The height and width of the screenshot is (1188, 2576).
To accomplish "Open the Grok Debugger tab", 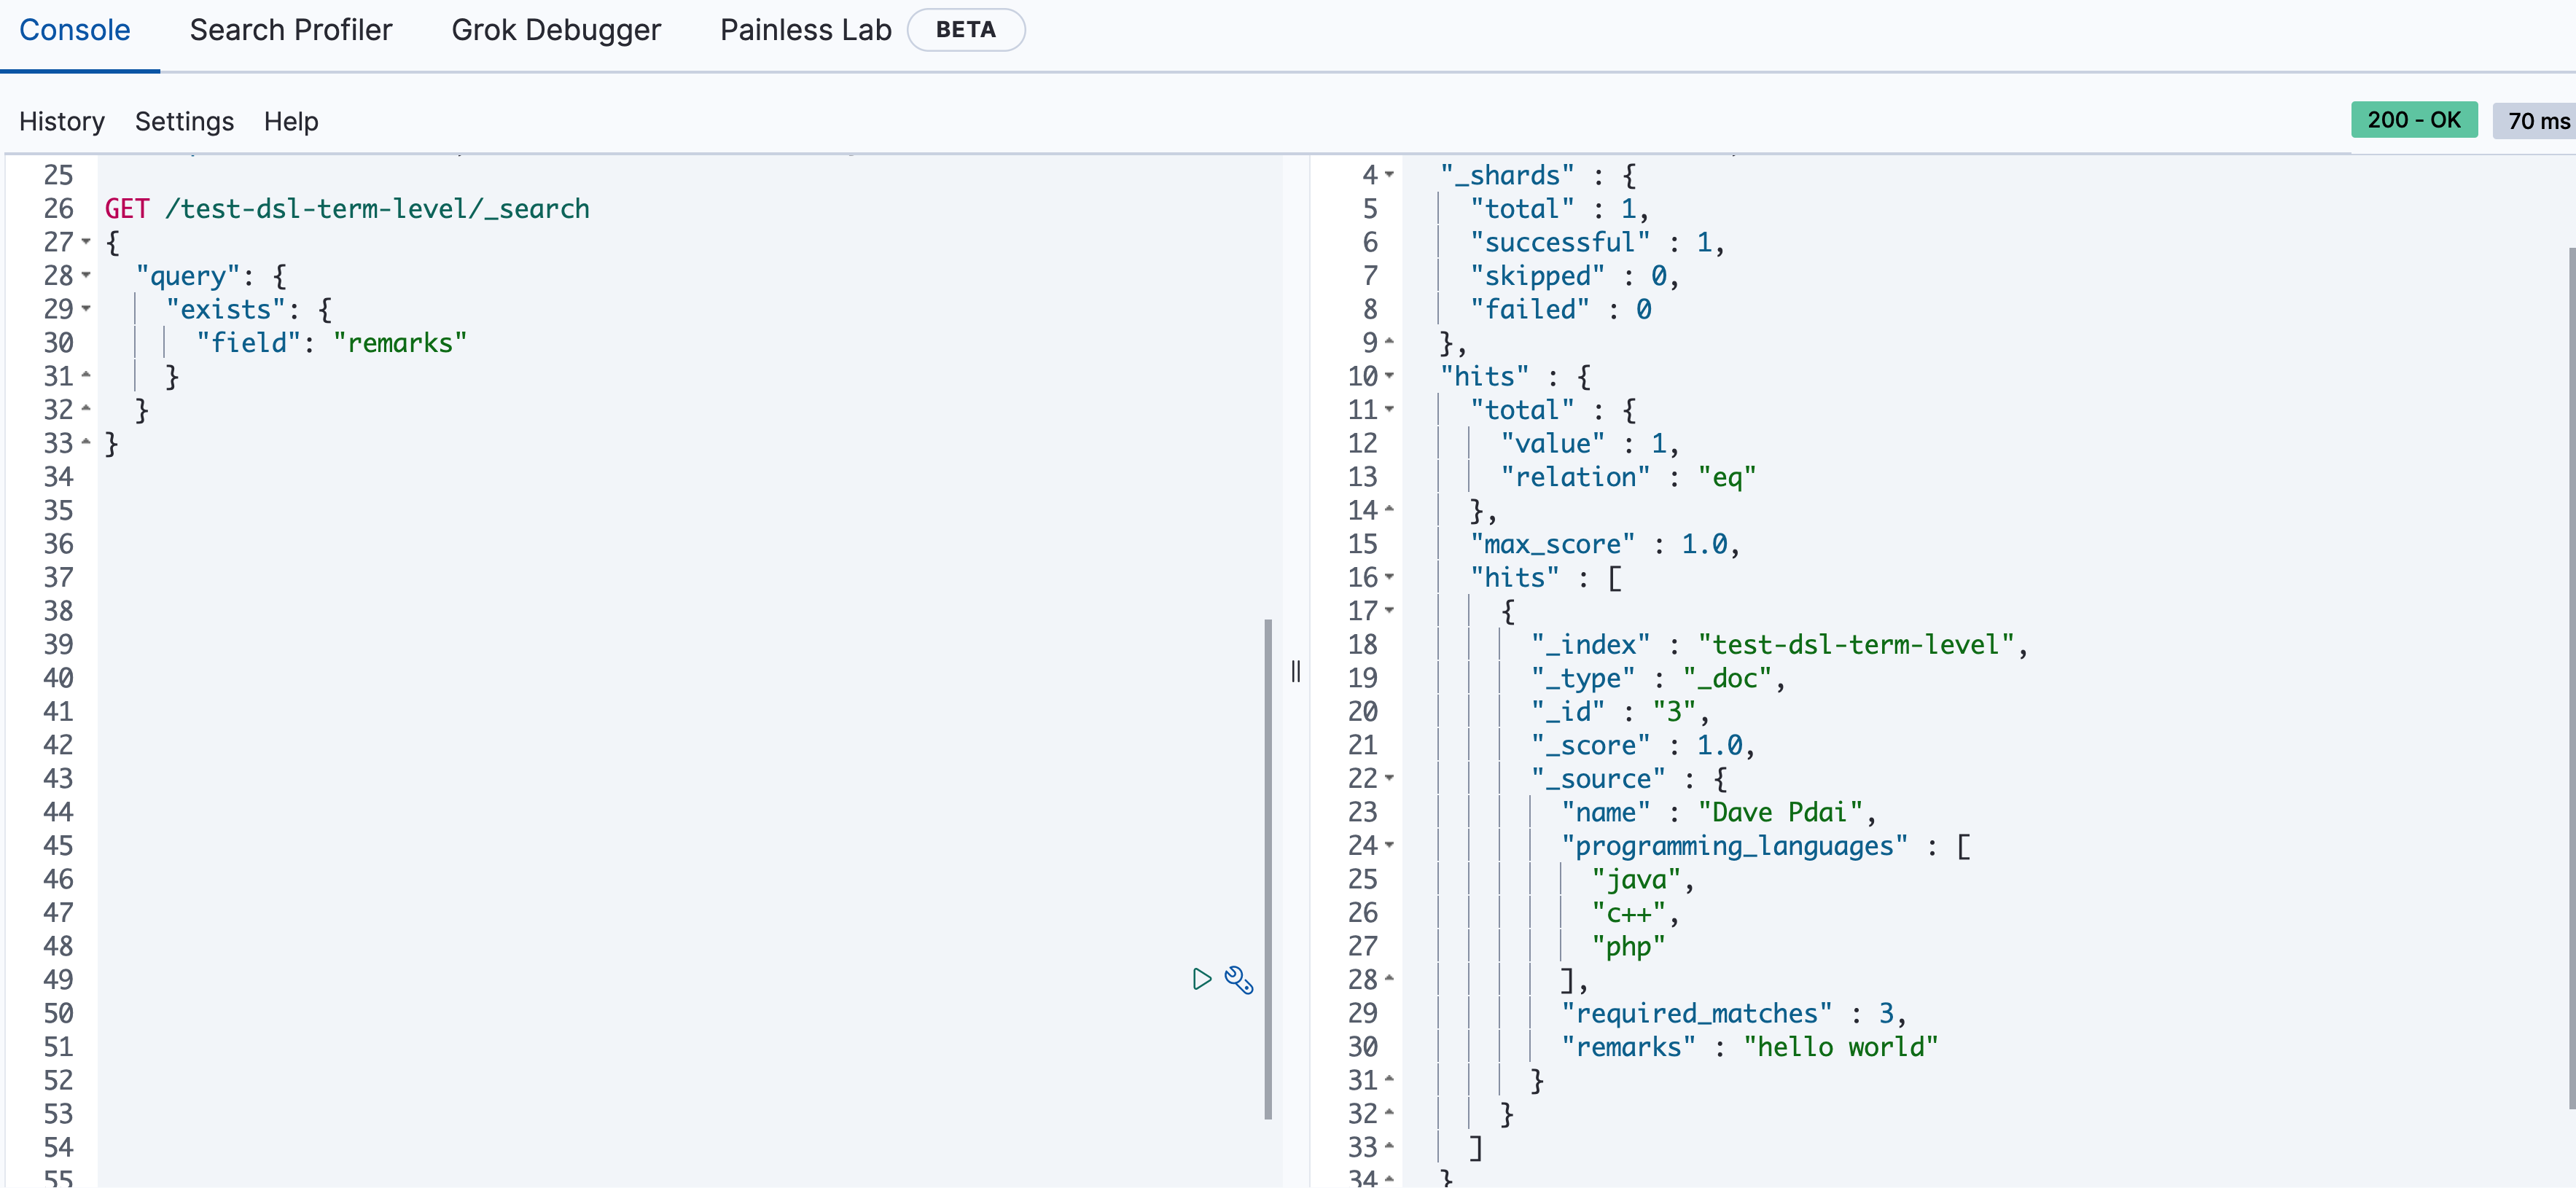I will click(556, 30).
